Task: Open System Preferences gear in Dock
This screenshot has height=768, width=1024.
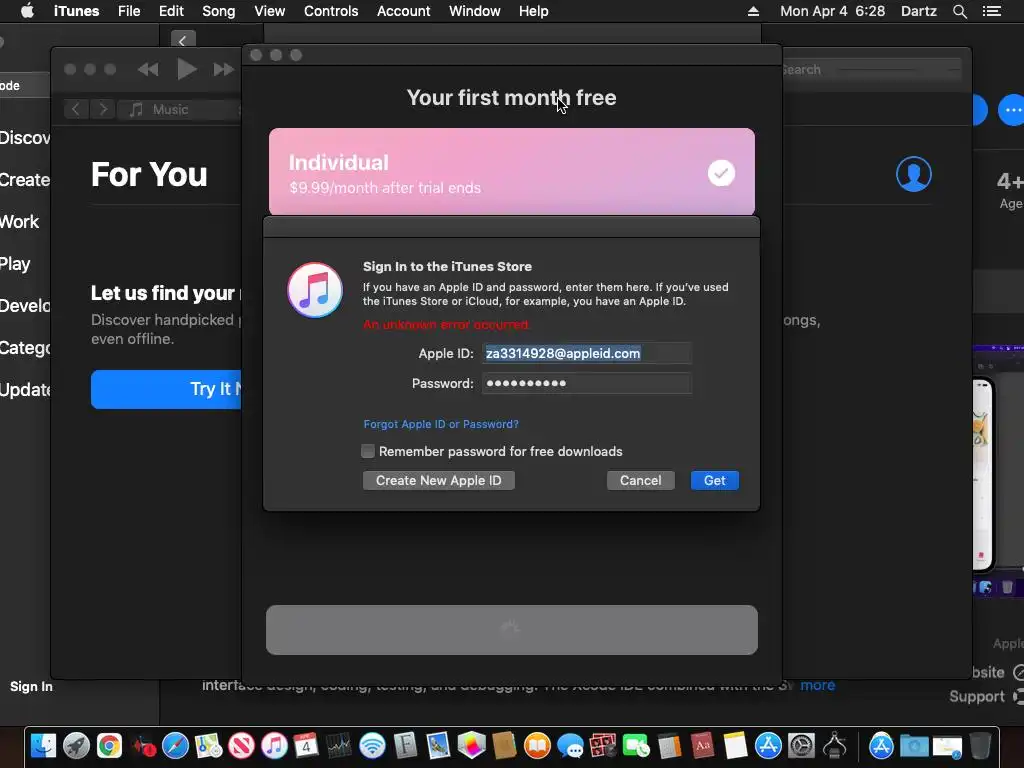Action: click(801, 746)
